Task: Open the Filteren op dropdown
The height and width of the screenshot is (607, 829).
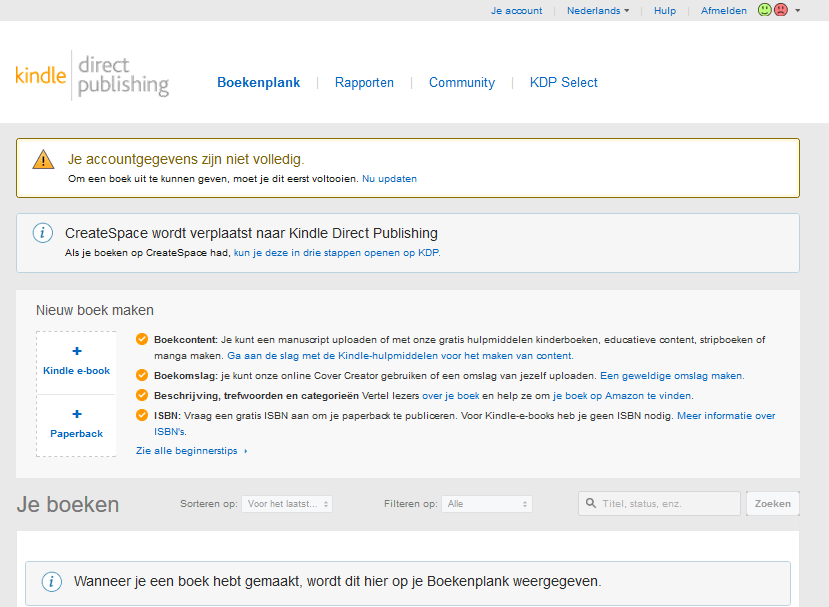Action: point(487,504)
